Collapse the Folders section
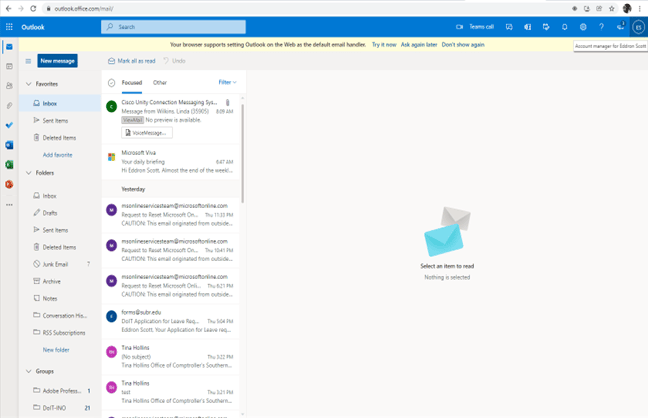Viewport: 648px width, 418px height. pyautogui.click(x=29, y=173)
